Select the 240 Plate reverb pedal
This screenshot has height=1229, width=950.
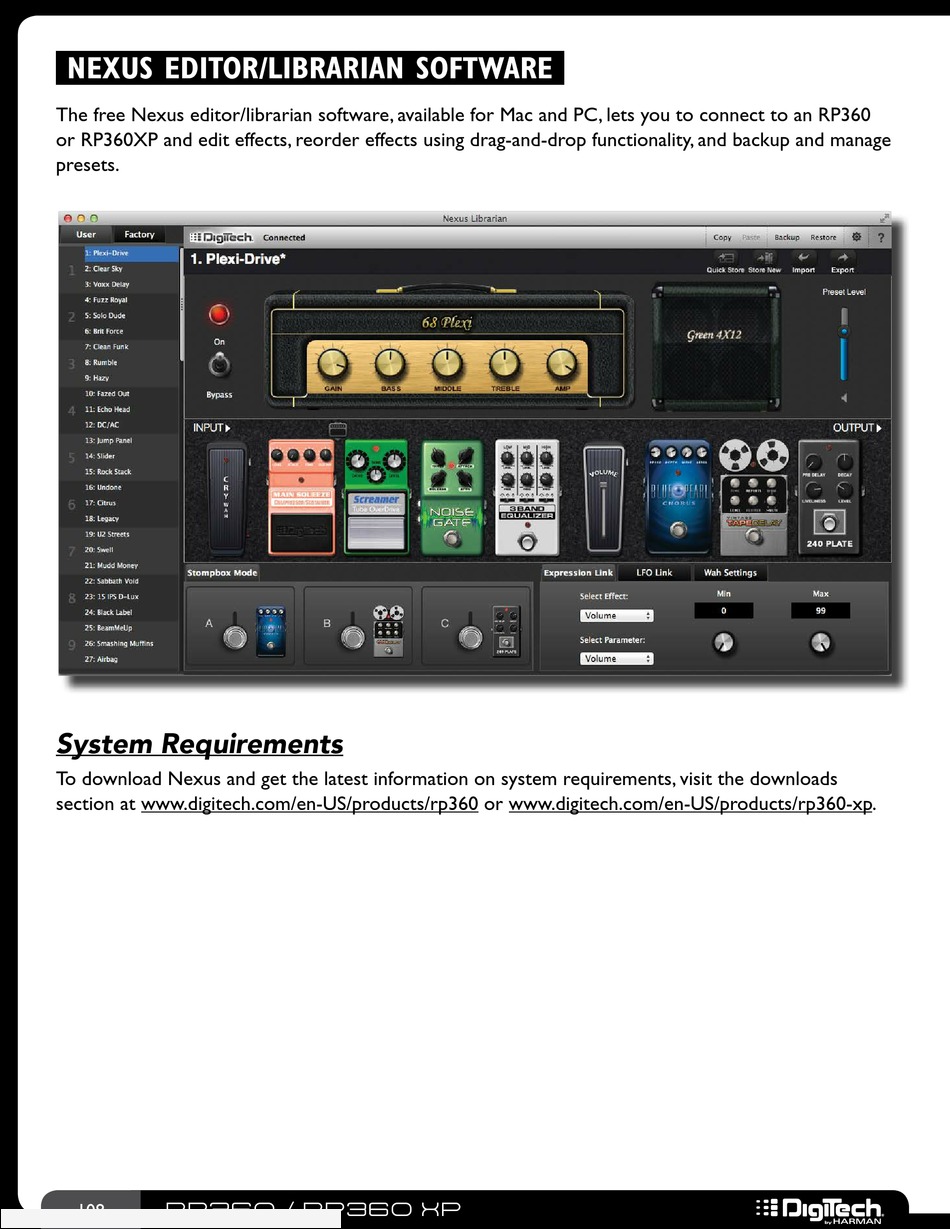coord(830,497)
